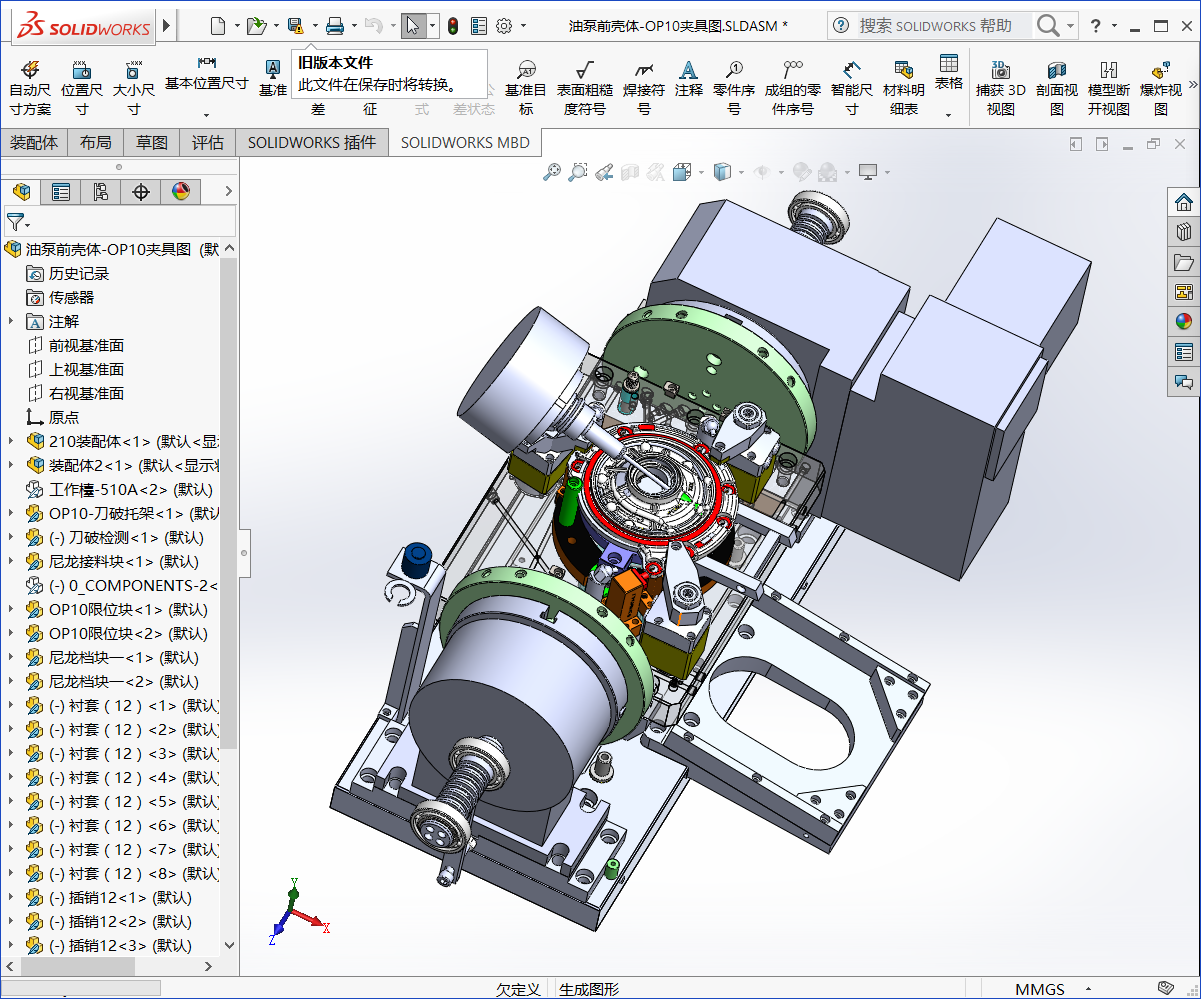Insert a 焊接符号
This screenshot has height=999, width=1201.
644,88
